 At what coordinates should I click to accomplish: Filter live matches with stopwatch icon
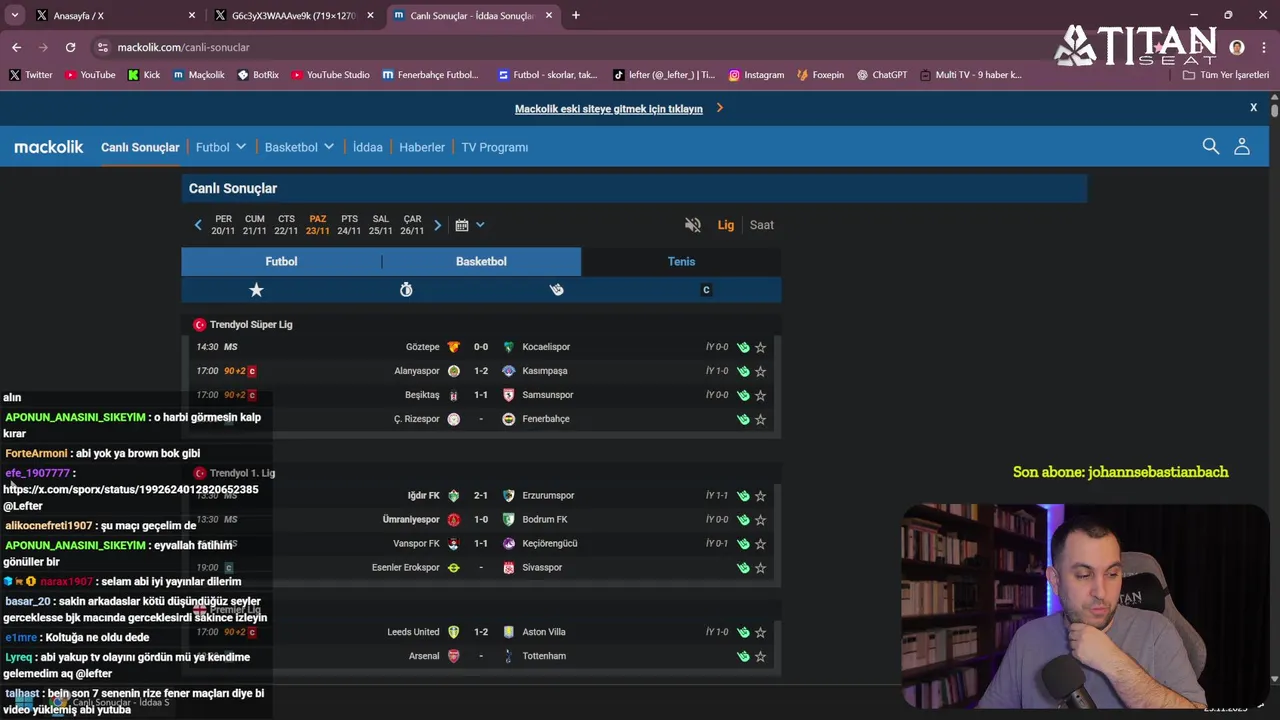tap(406, 290)
